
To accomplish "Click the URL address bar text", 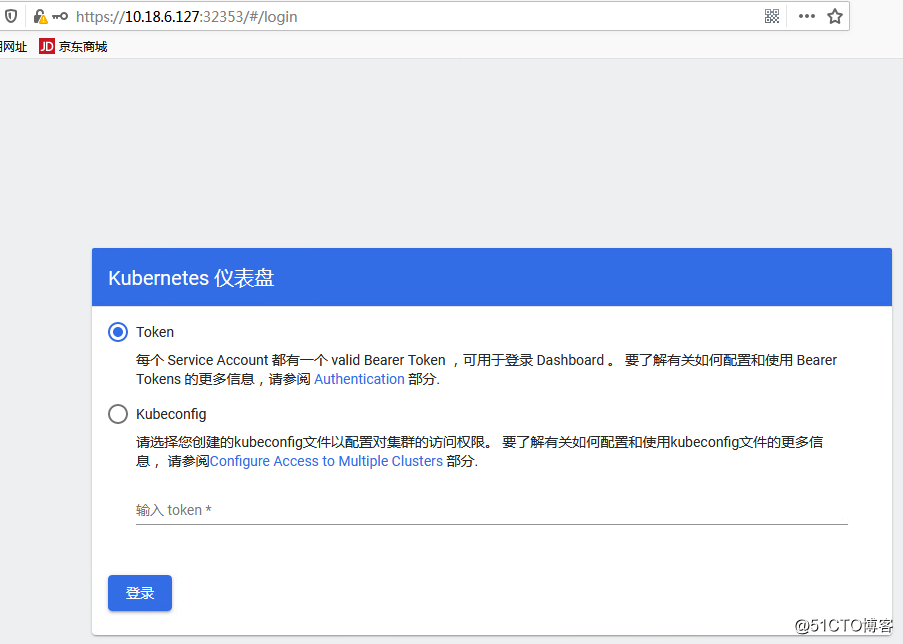I will pyautogui.click(x=187, y=17).
